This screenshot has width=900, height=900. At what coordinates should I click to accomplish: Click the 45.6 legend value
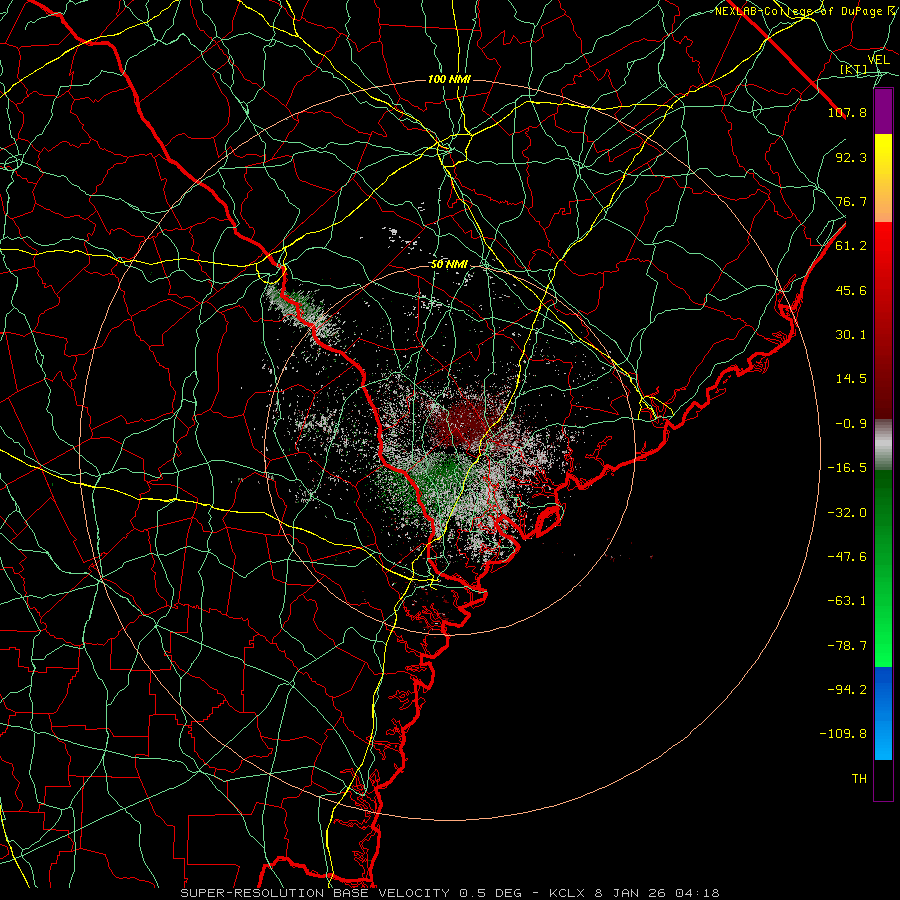click(x=851, y=290)
